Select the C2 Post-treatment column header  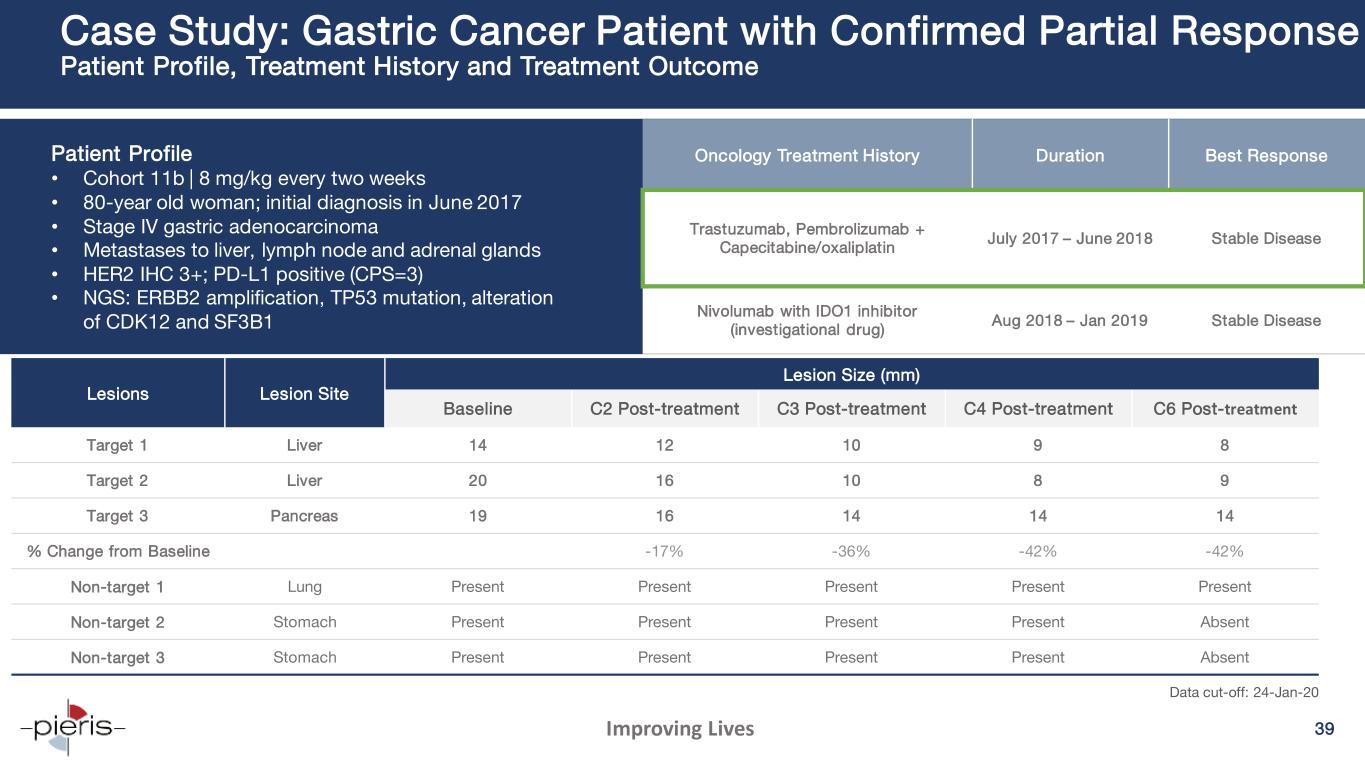tap(664, 408)
